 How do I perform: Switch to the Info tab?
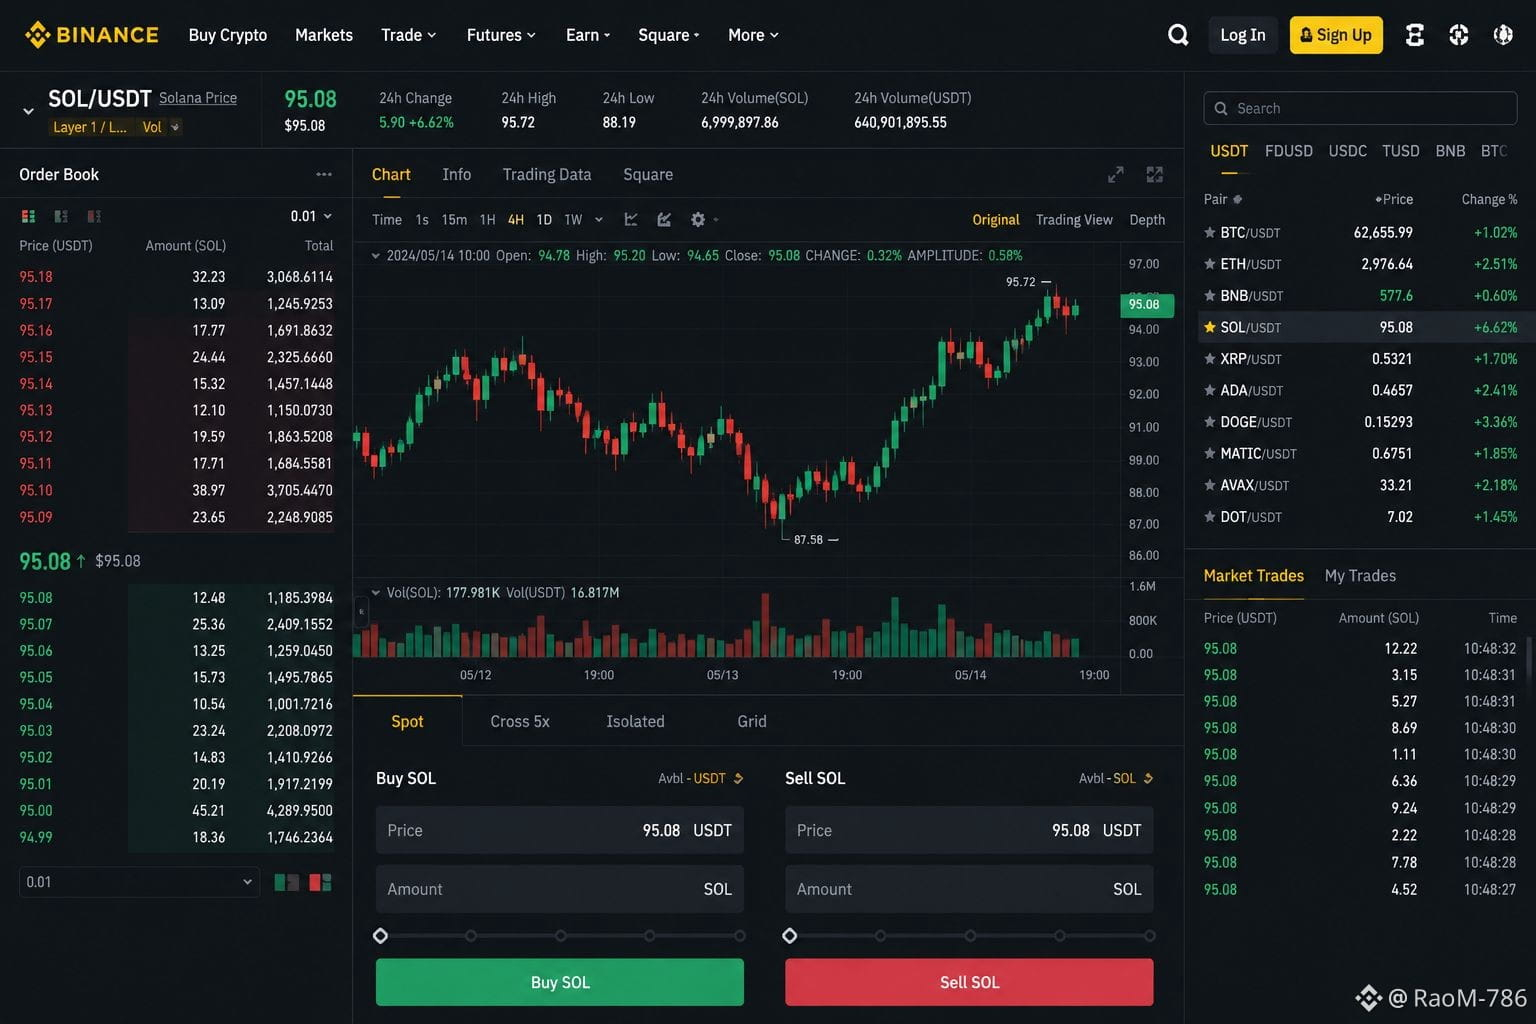[456, 174]
